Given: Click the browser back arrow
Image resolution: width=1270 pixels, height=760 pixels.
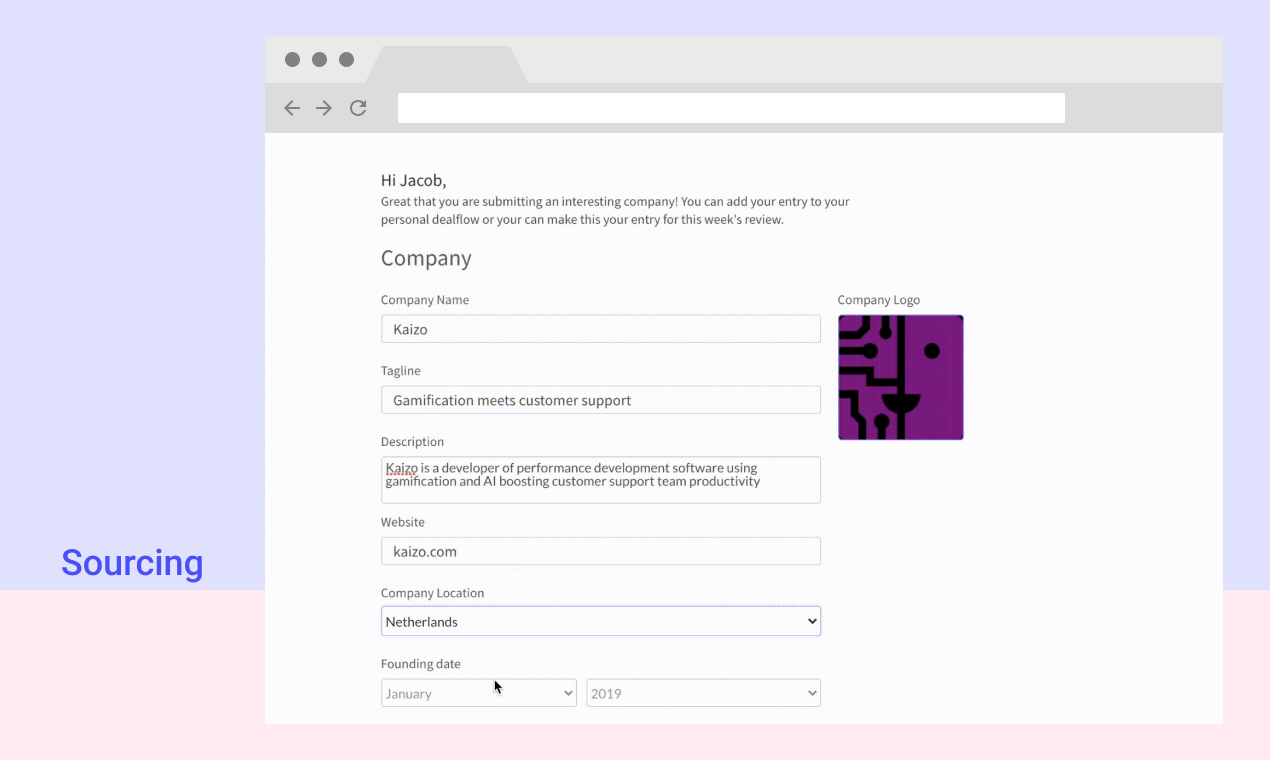Looking at the screenshot, I should pyautogui.click(x=292, y=108).
